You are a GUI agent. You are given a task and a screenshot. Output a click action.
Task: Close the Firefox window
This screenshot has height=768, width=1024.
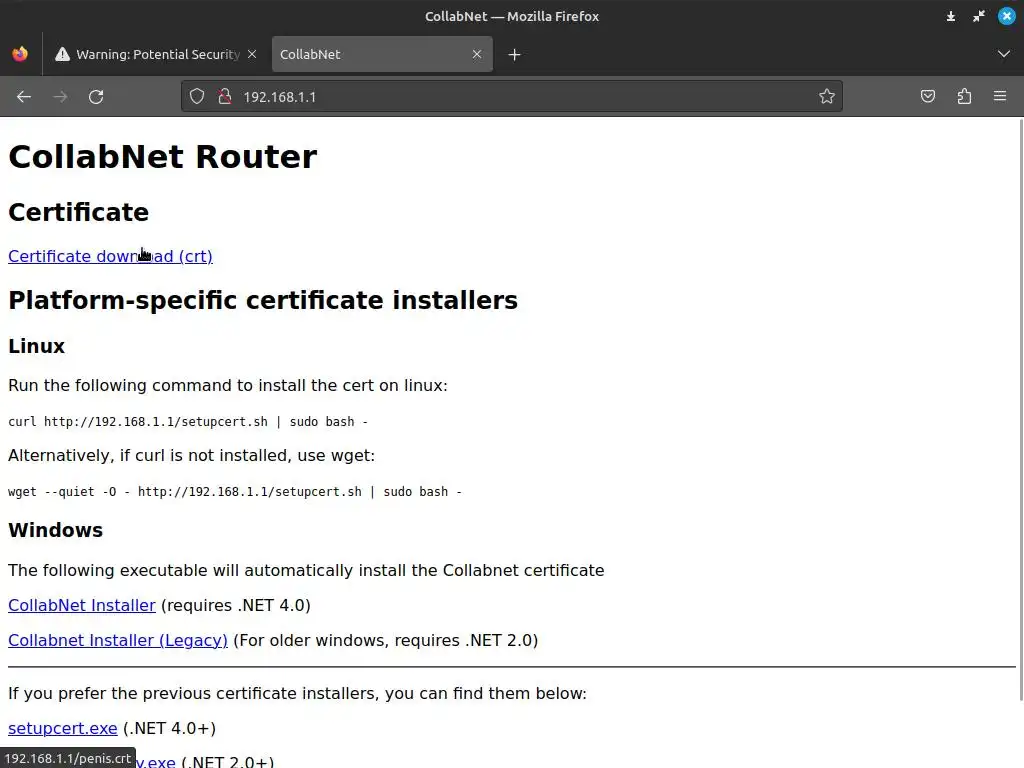tap(1006, 16)
